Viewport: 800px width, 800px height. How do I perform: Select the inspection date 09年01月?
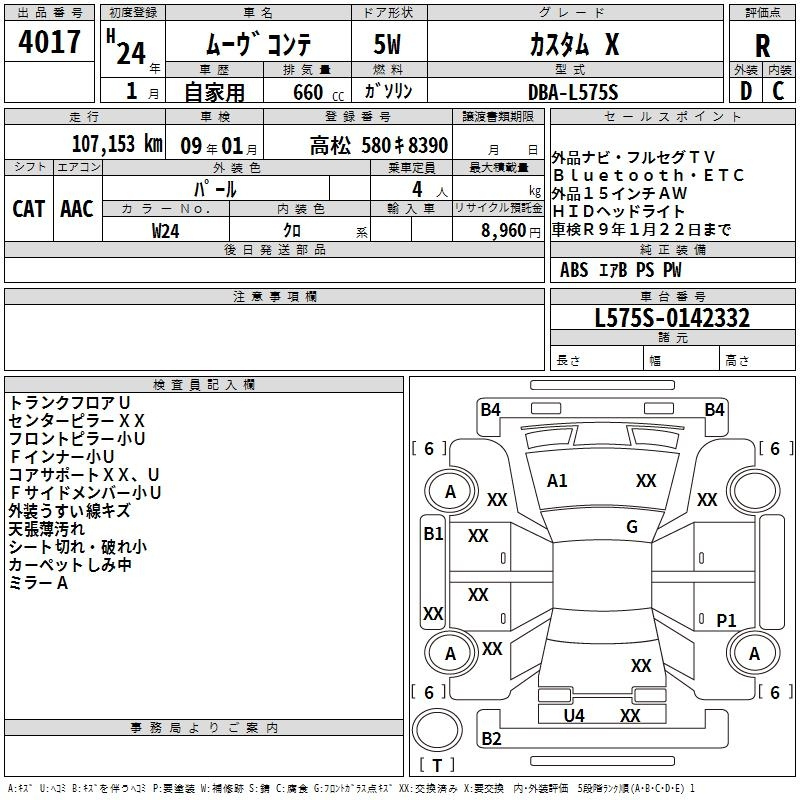pos(219,146)
